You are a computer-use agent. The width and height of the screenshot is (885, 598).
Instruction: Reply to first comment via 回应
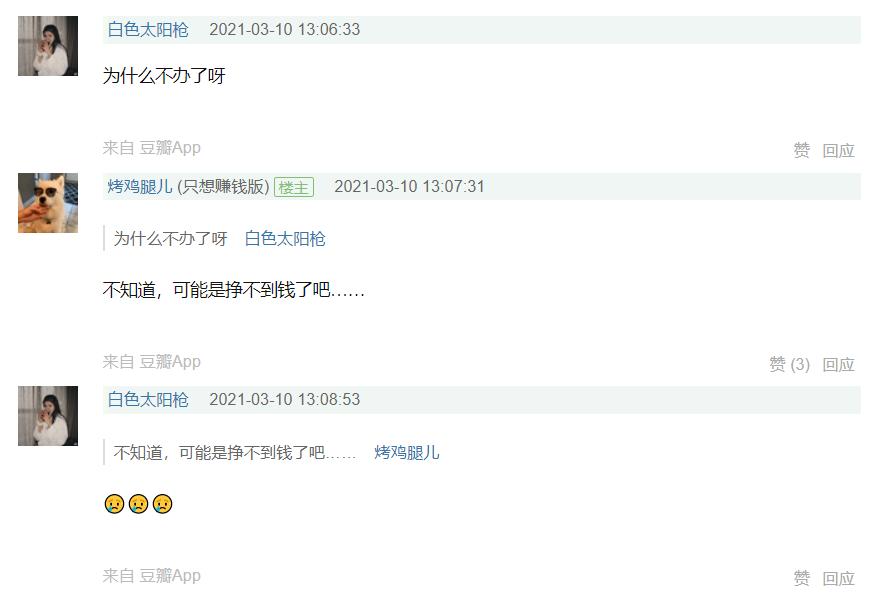pyautogui.click(x=838, y=150)
